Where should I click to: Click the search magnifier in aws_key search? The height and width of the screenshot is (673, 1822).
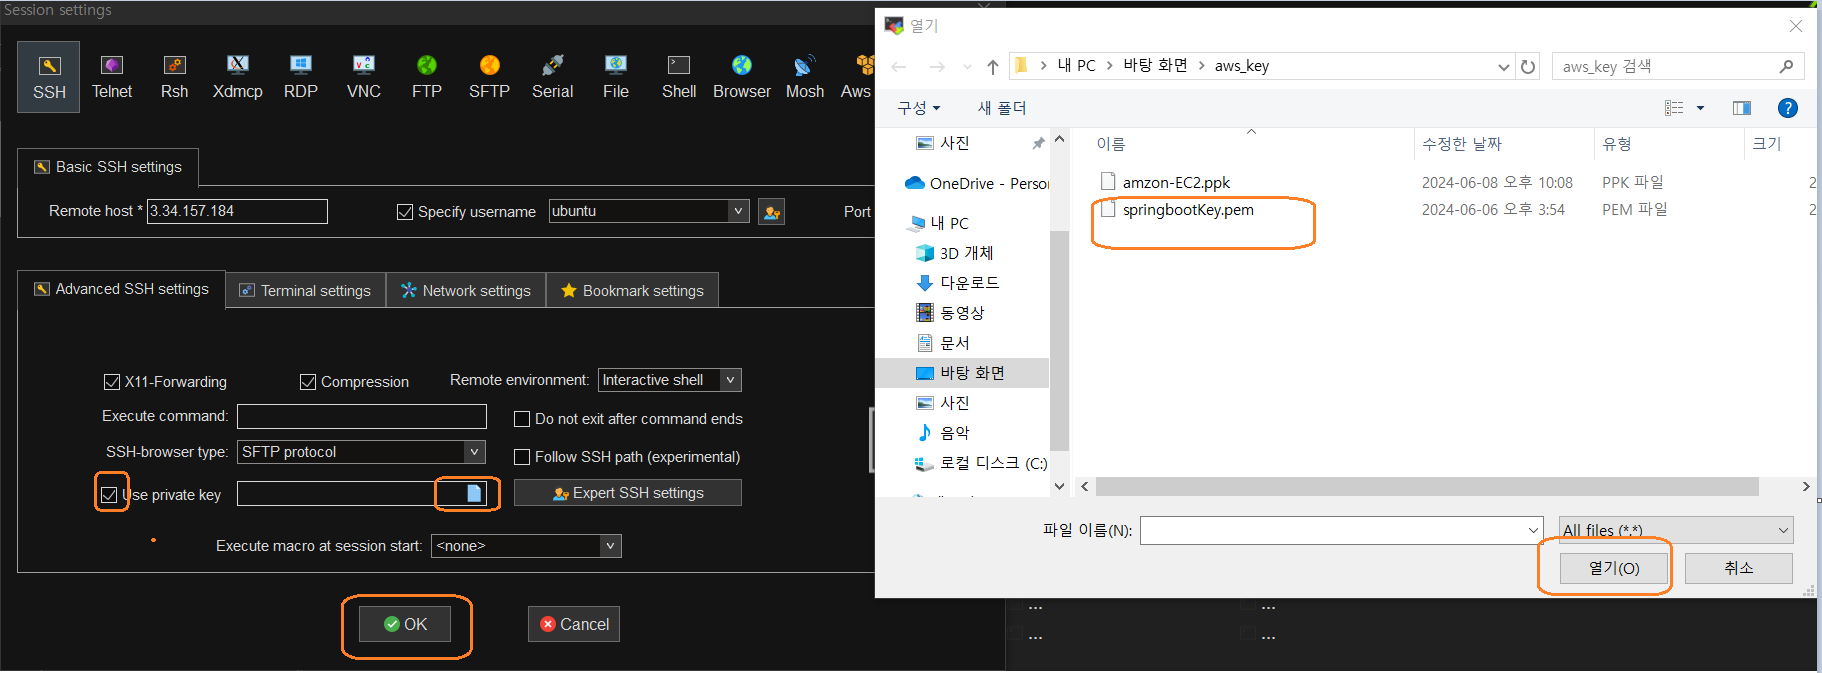pos(1786,67)
